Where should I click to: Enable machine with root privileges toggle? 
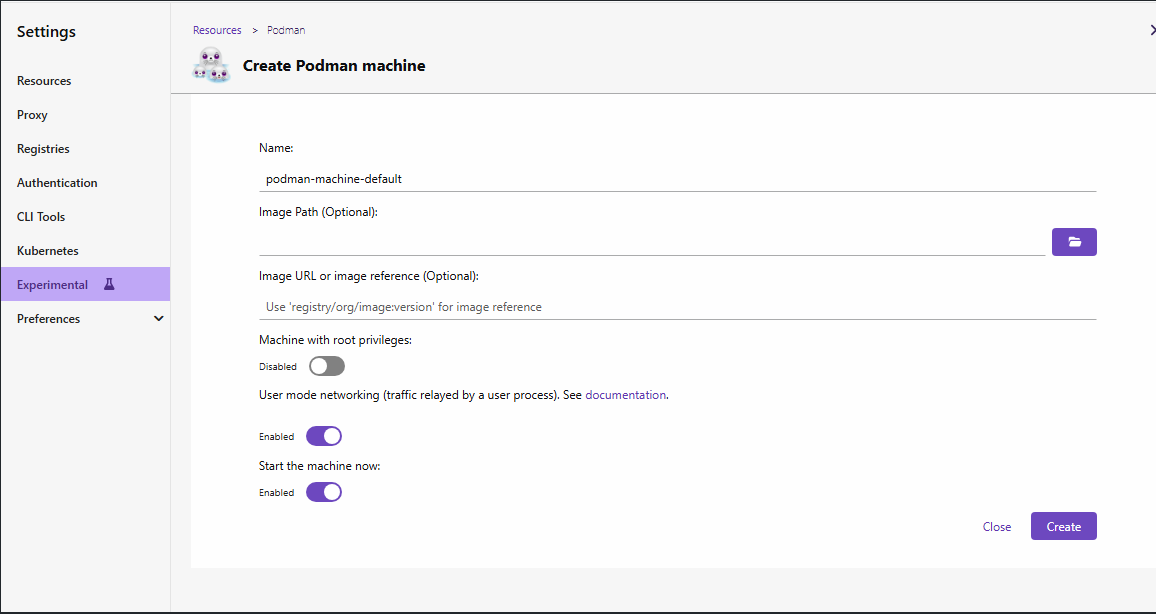click(327, 366)
